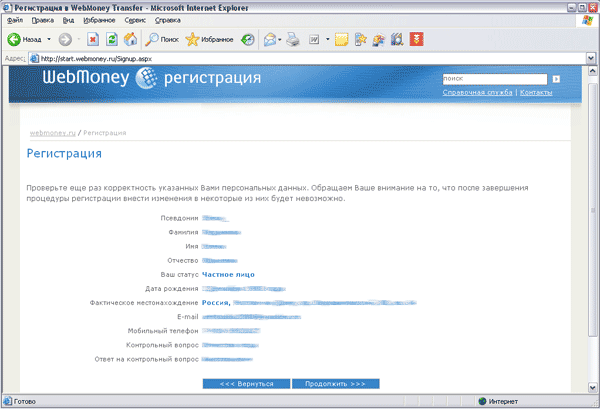The width and height of the screenshot is (600, 409).
Task: Click the Продолжить >>> button
Action: 336,384
